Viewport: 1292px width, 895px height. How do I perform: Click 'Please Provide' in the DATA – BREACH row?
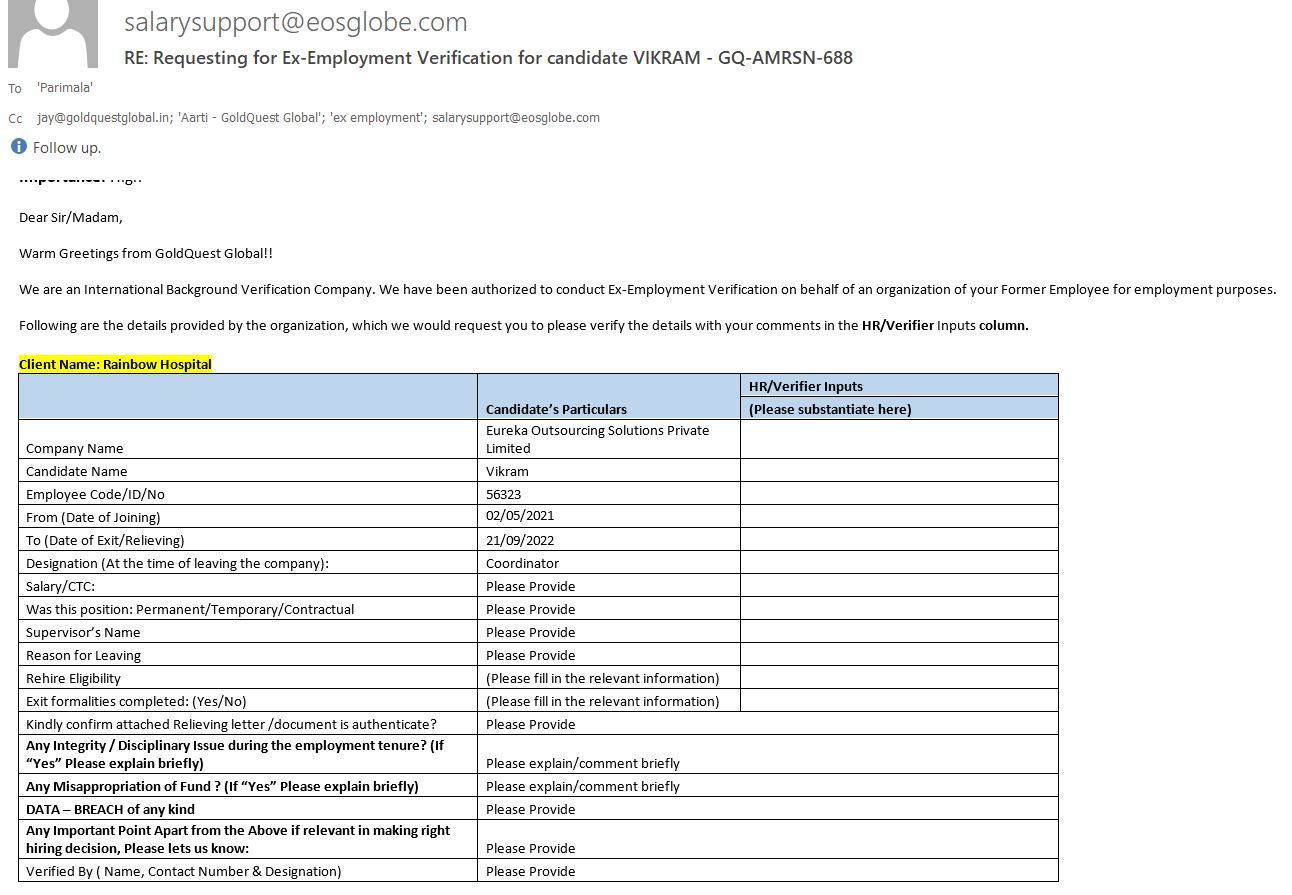click(x=530, y=809)
